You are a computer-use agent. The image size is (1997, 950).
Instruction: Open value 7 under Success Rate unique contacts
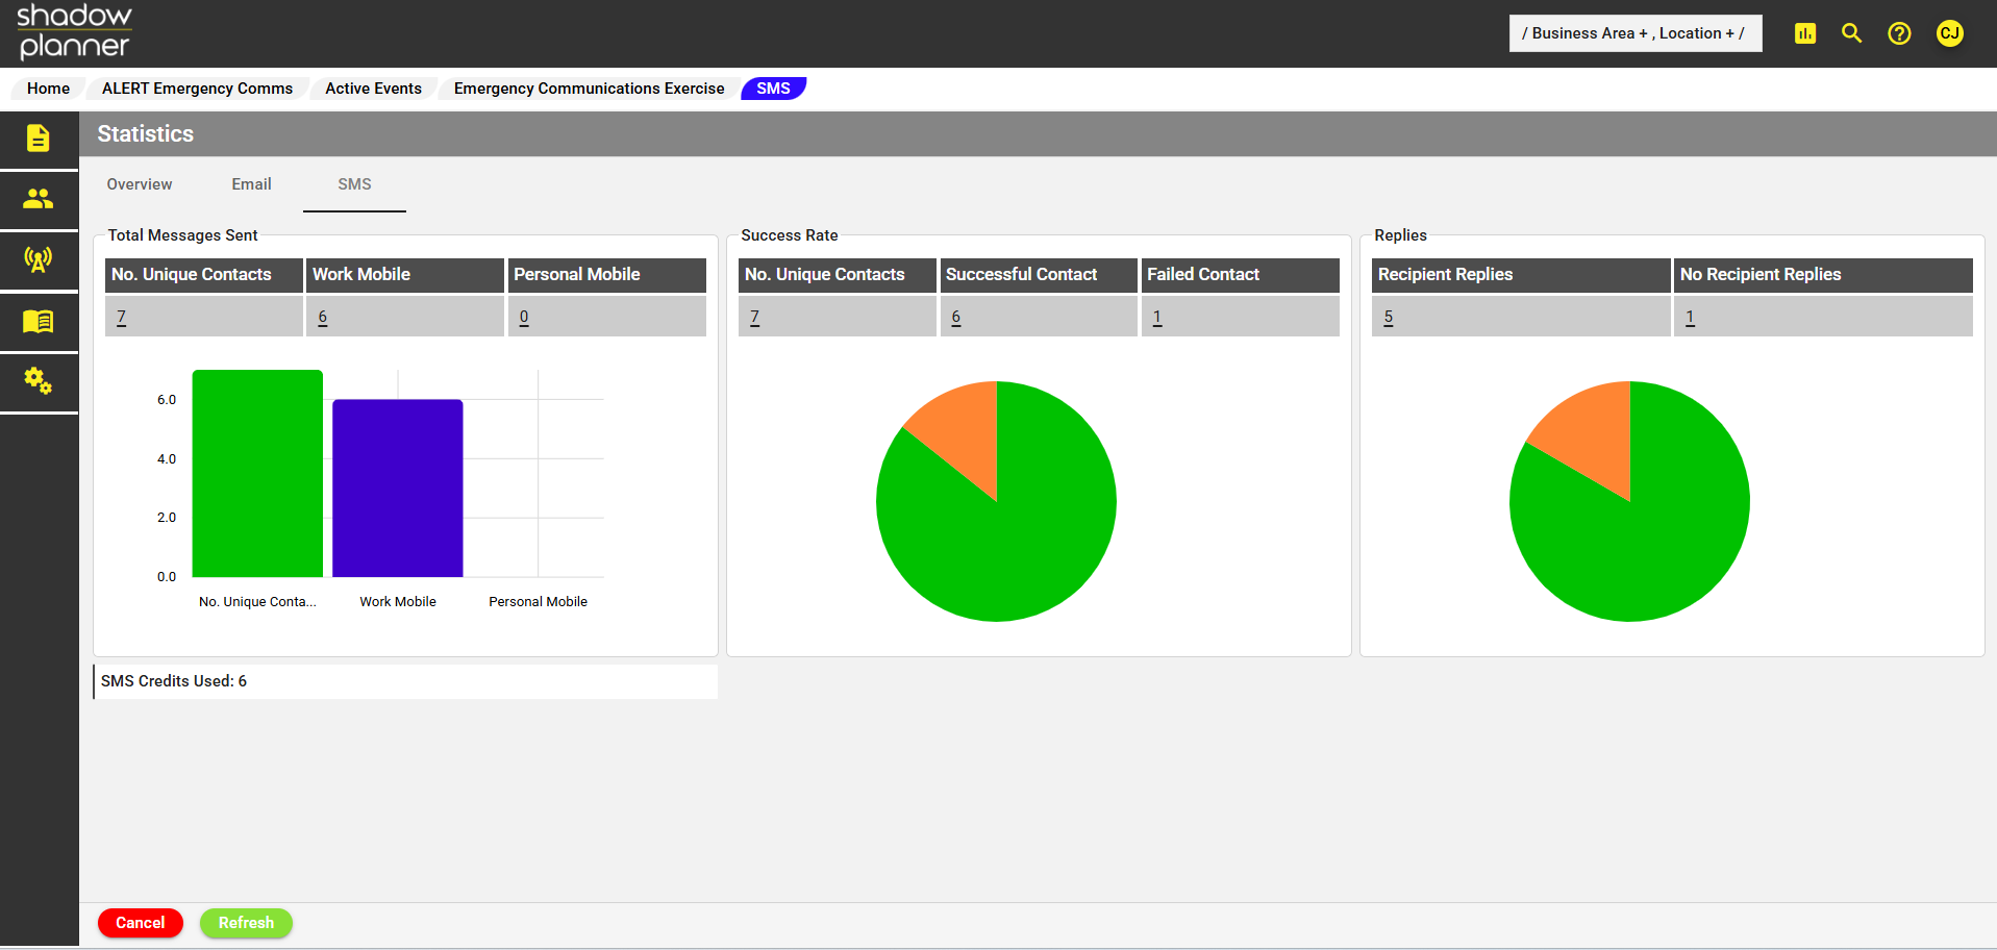[754, 317]
